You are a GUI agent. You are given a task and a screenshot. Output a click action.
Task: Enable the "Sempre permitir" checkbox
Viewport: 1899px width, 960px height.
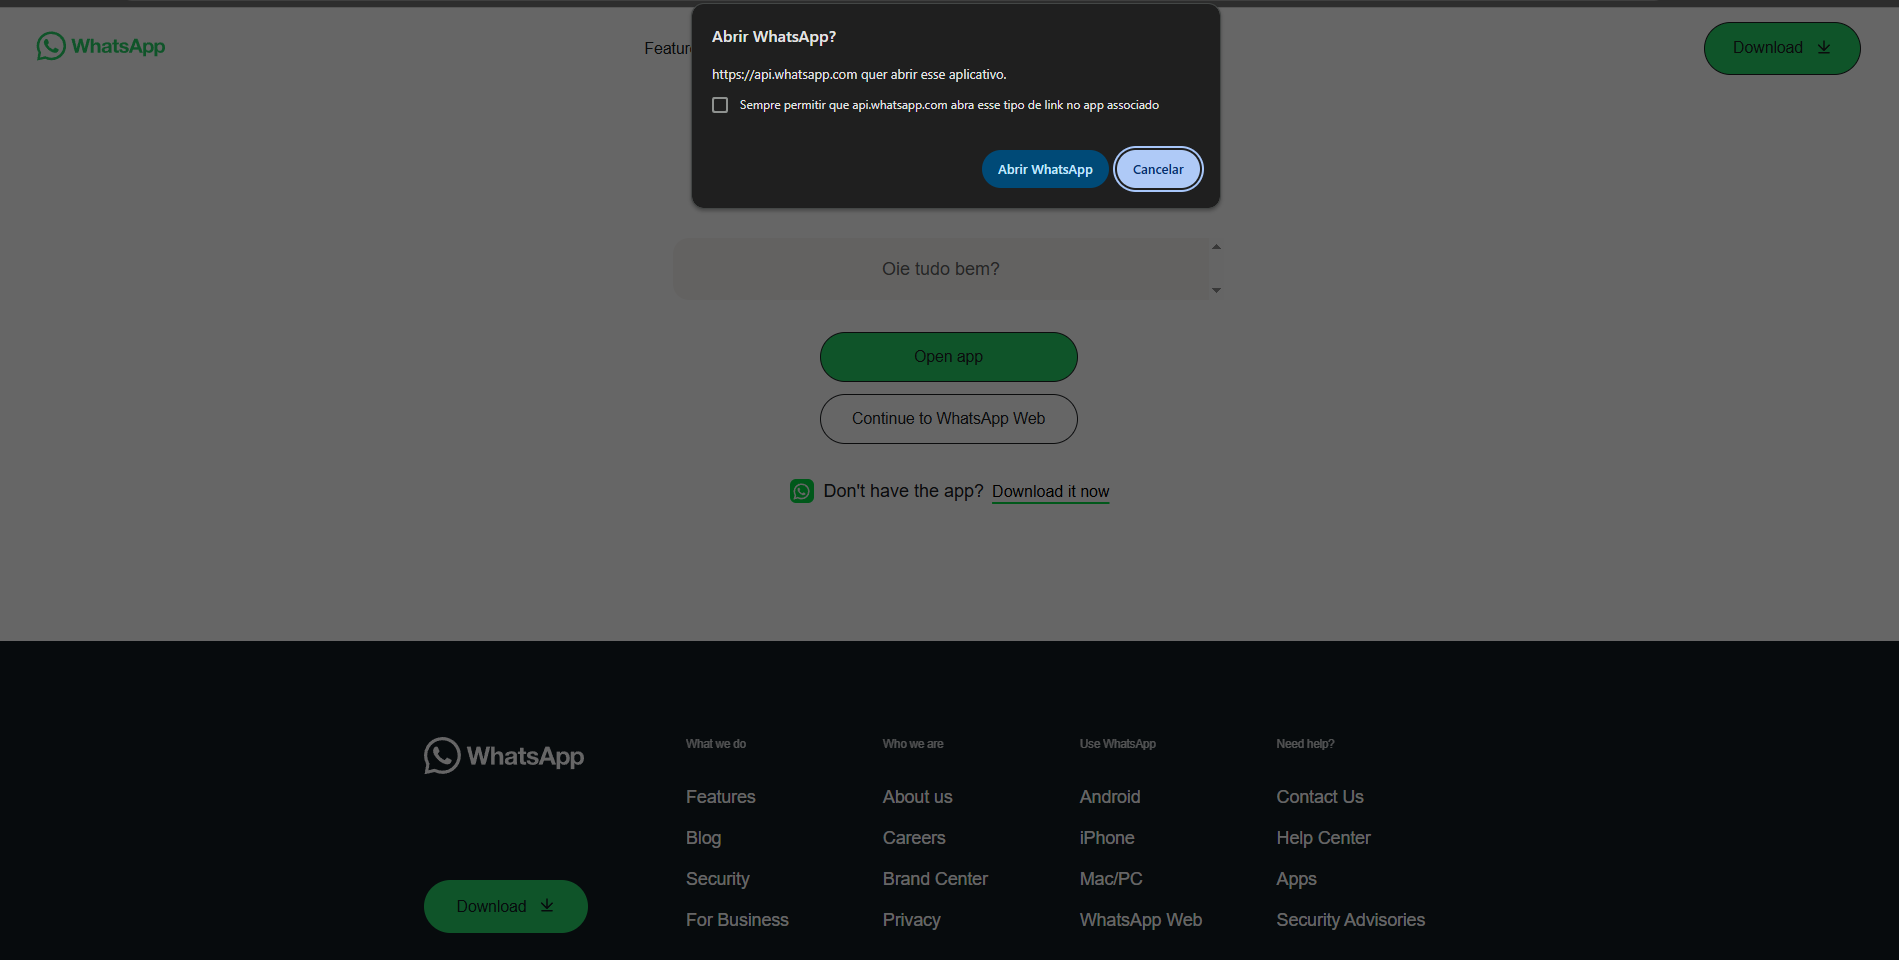(x=720, y=105)
